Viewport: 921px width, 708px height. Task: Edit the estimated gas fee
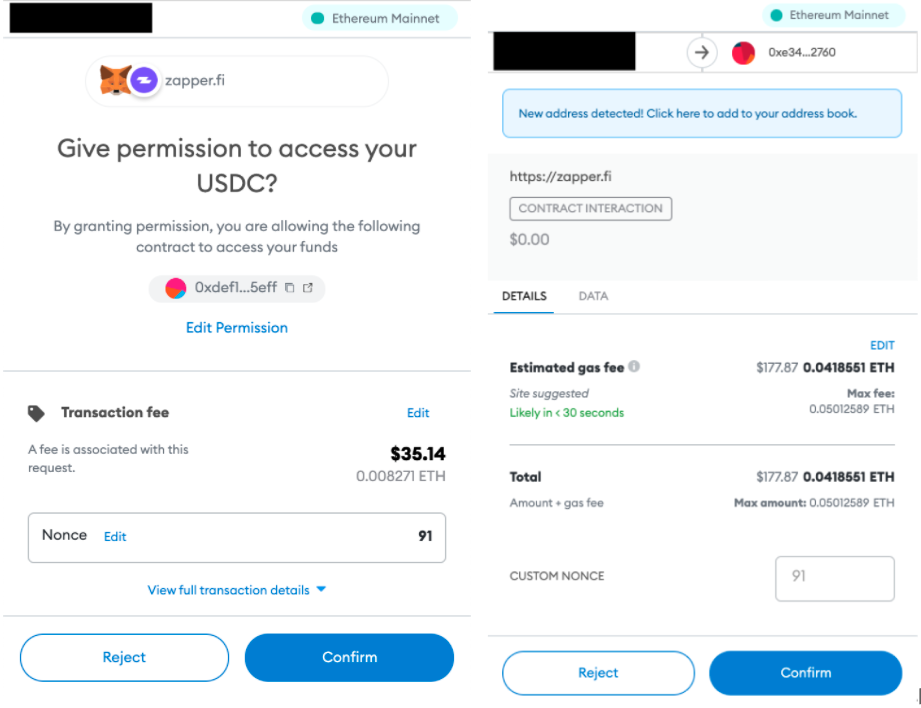[882, 345]
